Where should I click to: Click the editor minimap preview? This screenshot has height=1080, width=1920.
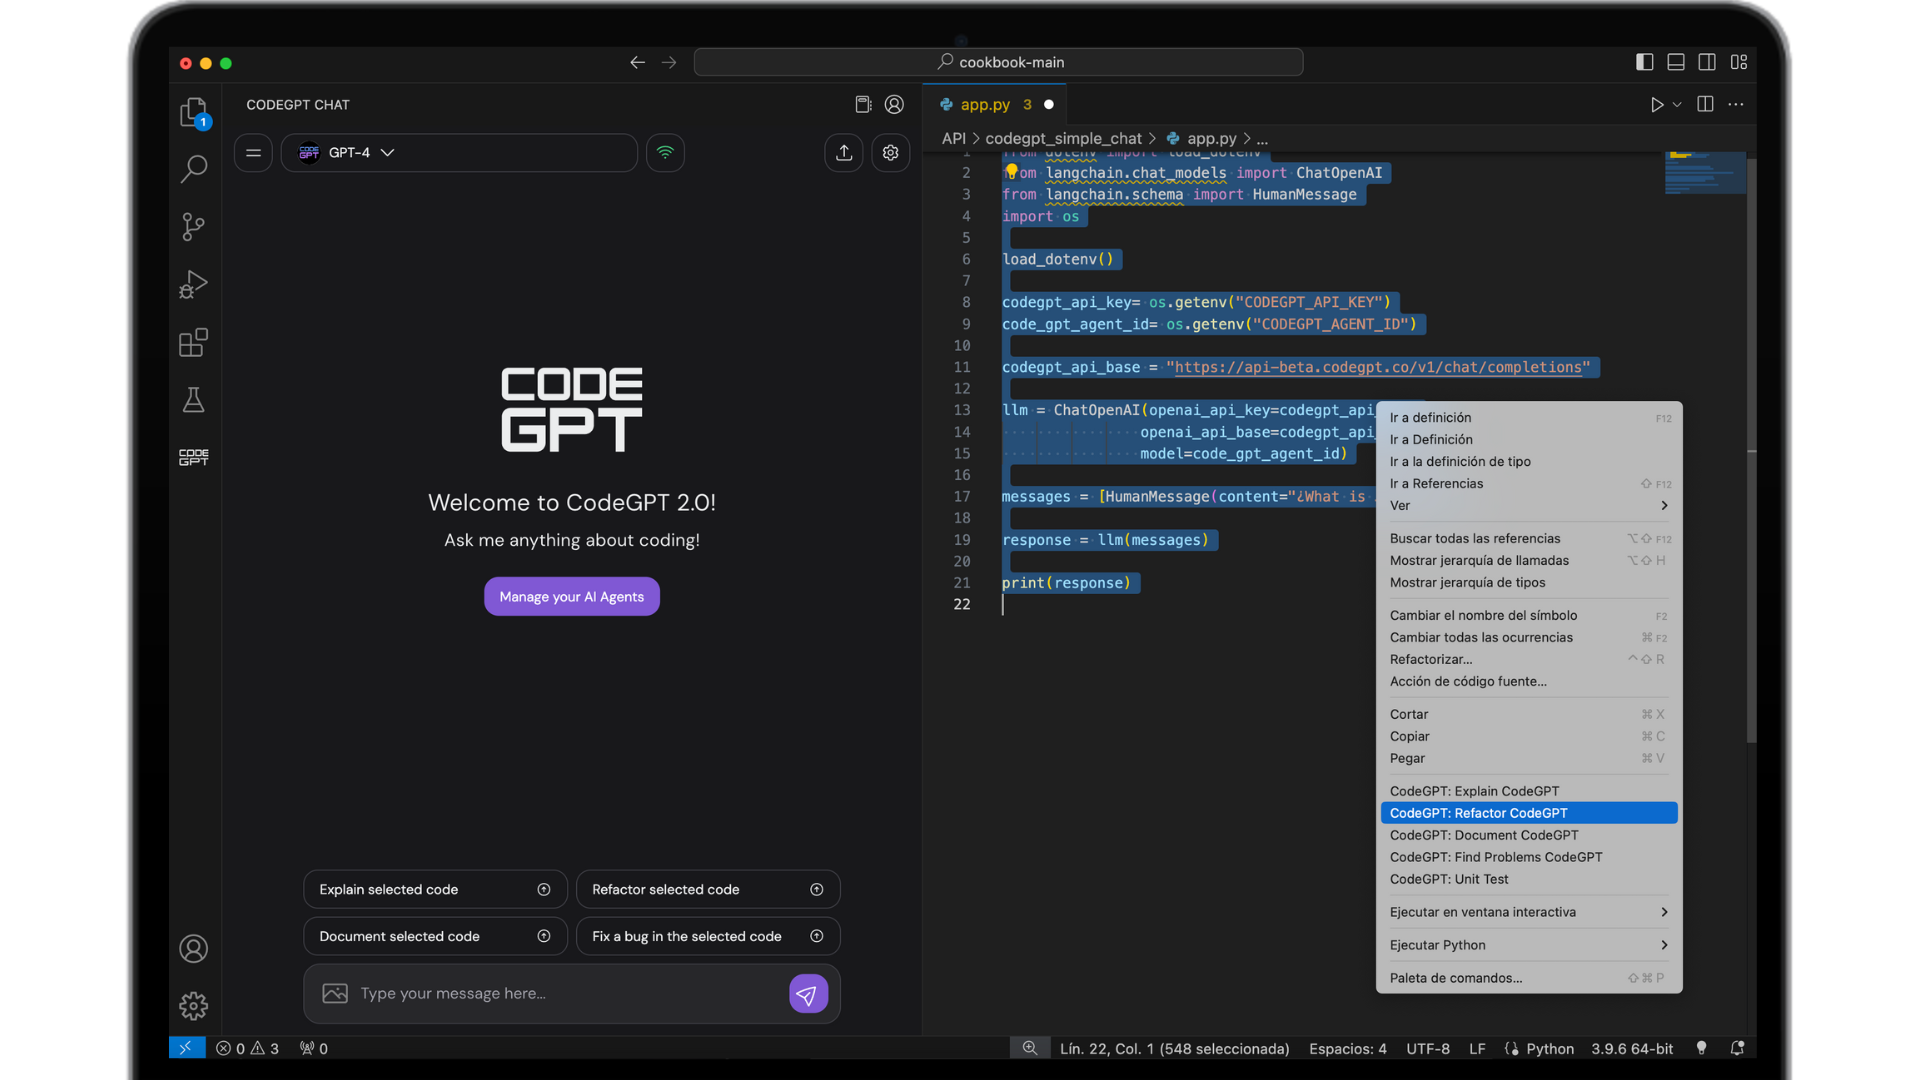tap(1704, 172)
